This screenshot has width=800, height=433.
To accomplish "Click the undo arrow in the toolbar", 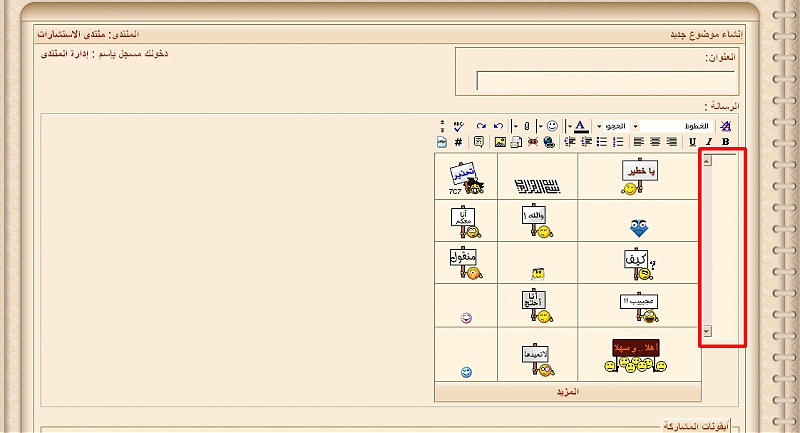I will [498, 126].
